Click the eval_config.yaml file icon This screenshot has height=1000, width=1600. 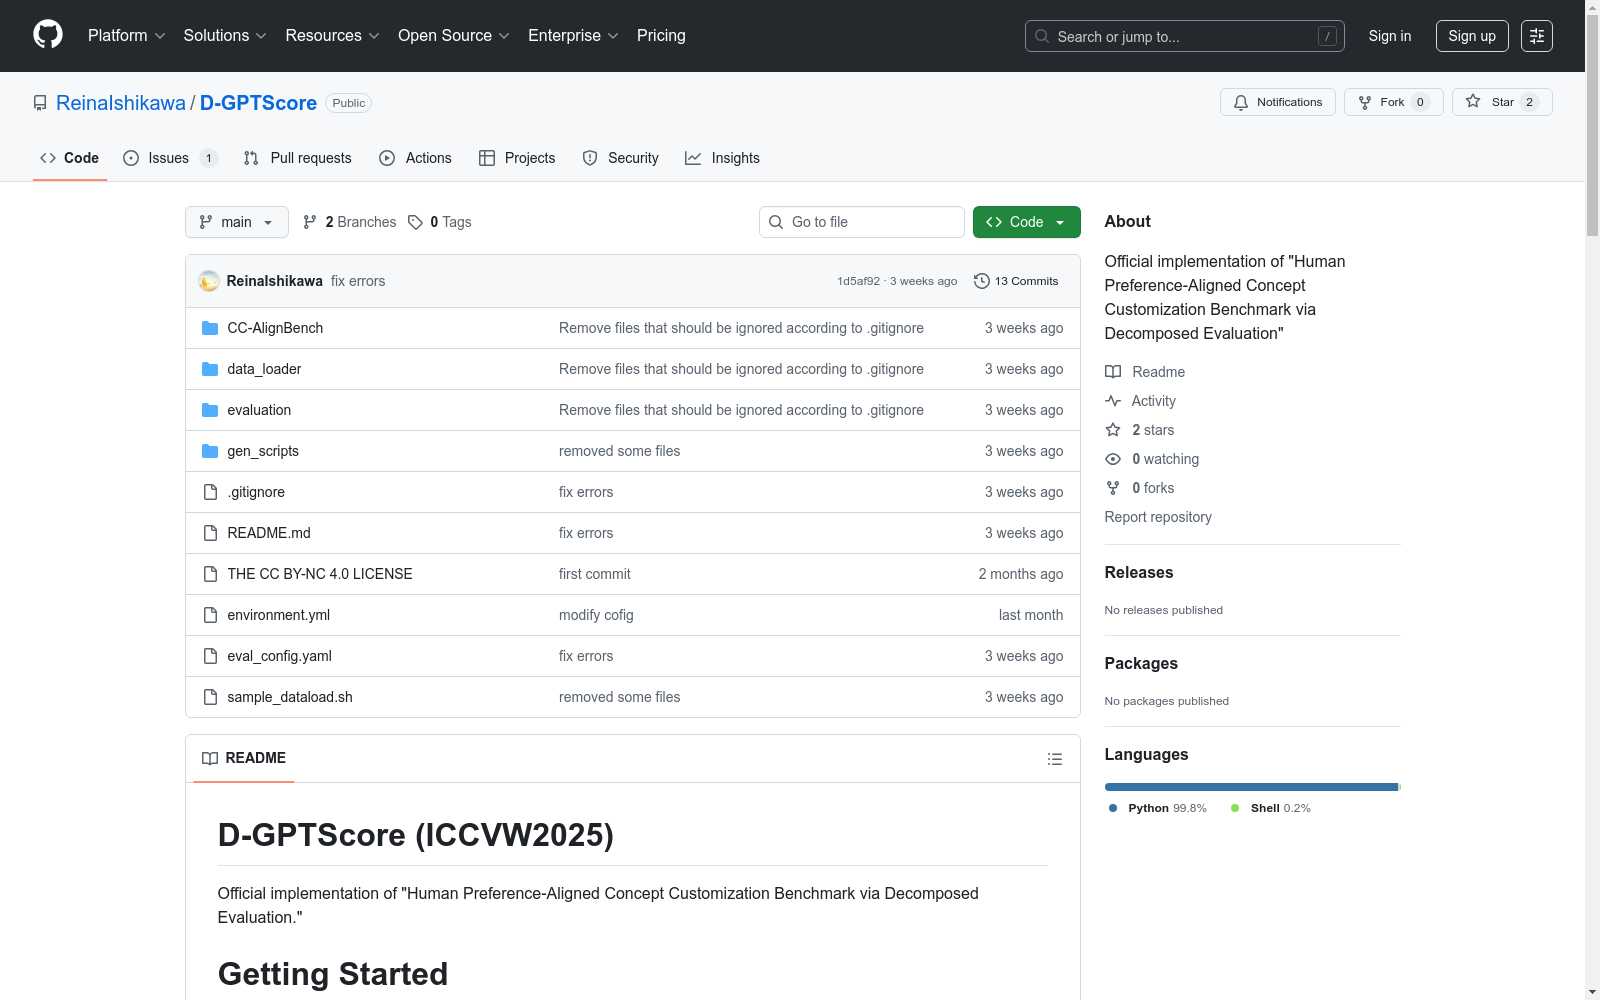pos(210,656)
